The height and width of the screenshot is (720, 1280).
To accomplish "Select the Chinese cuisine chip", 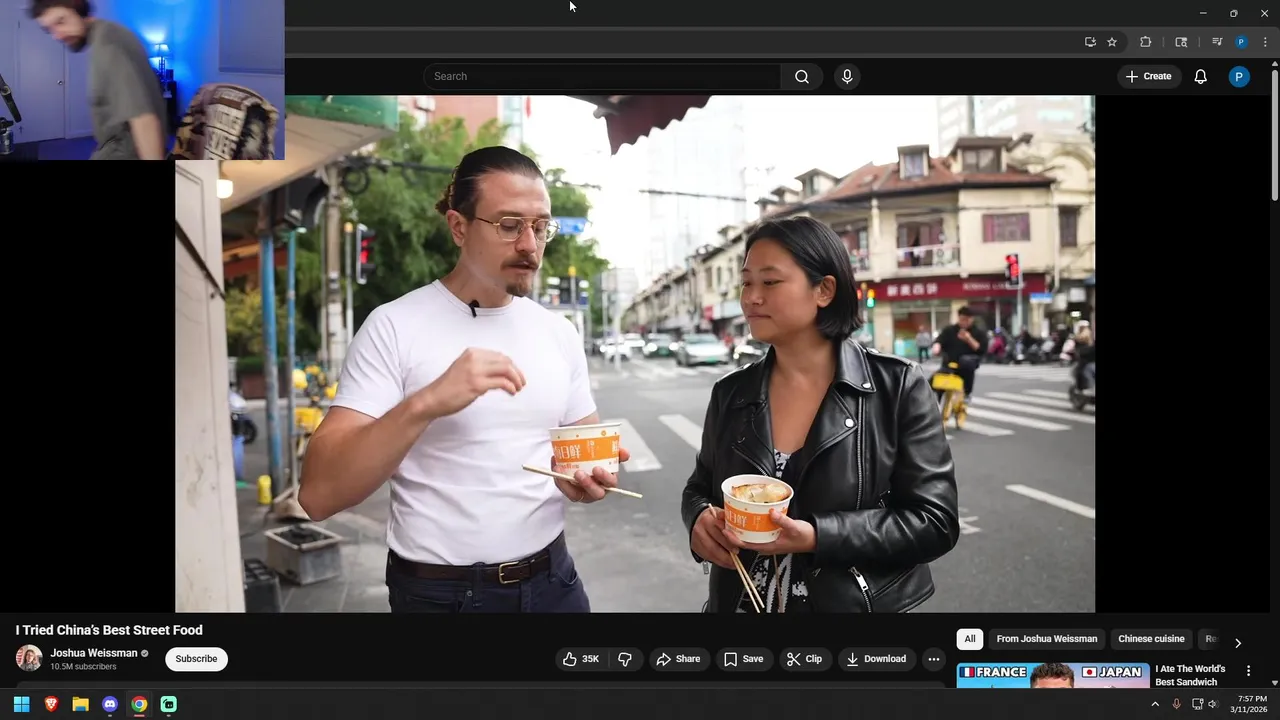I will (x=1151, y=639).
